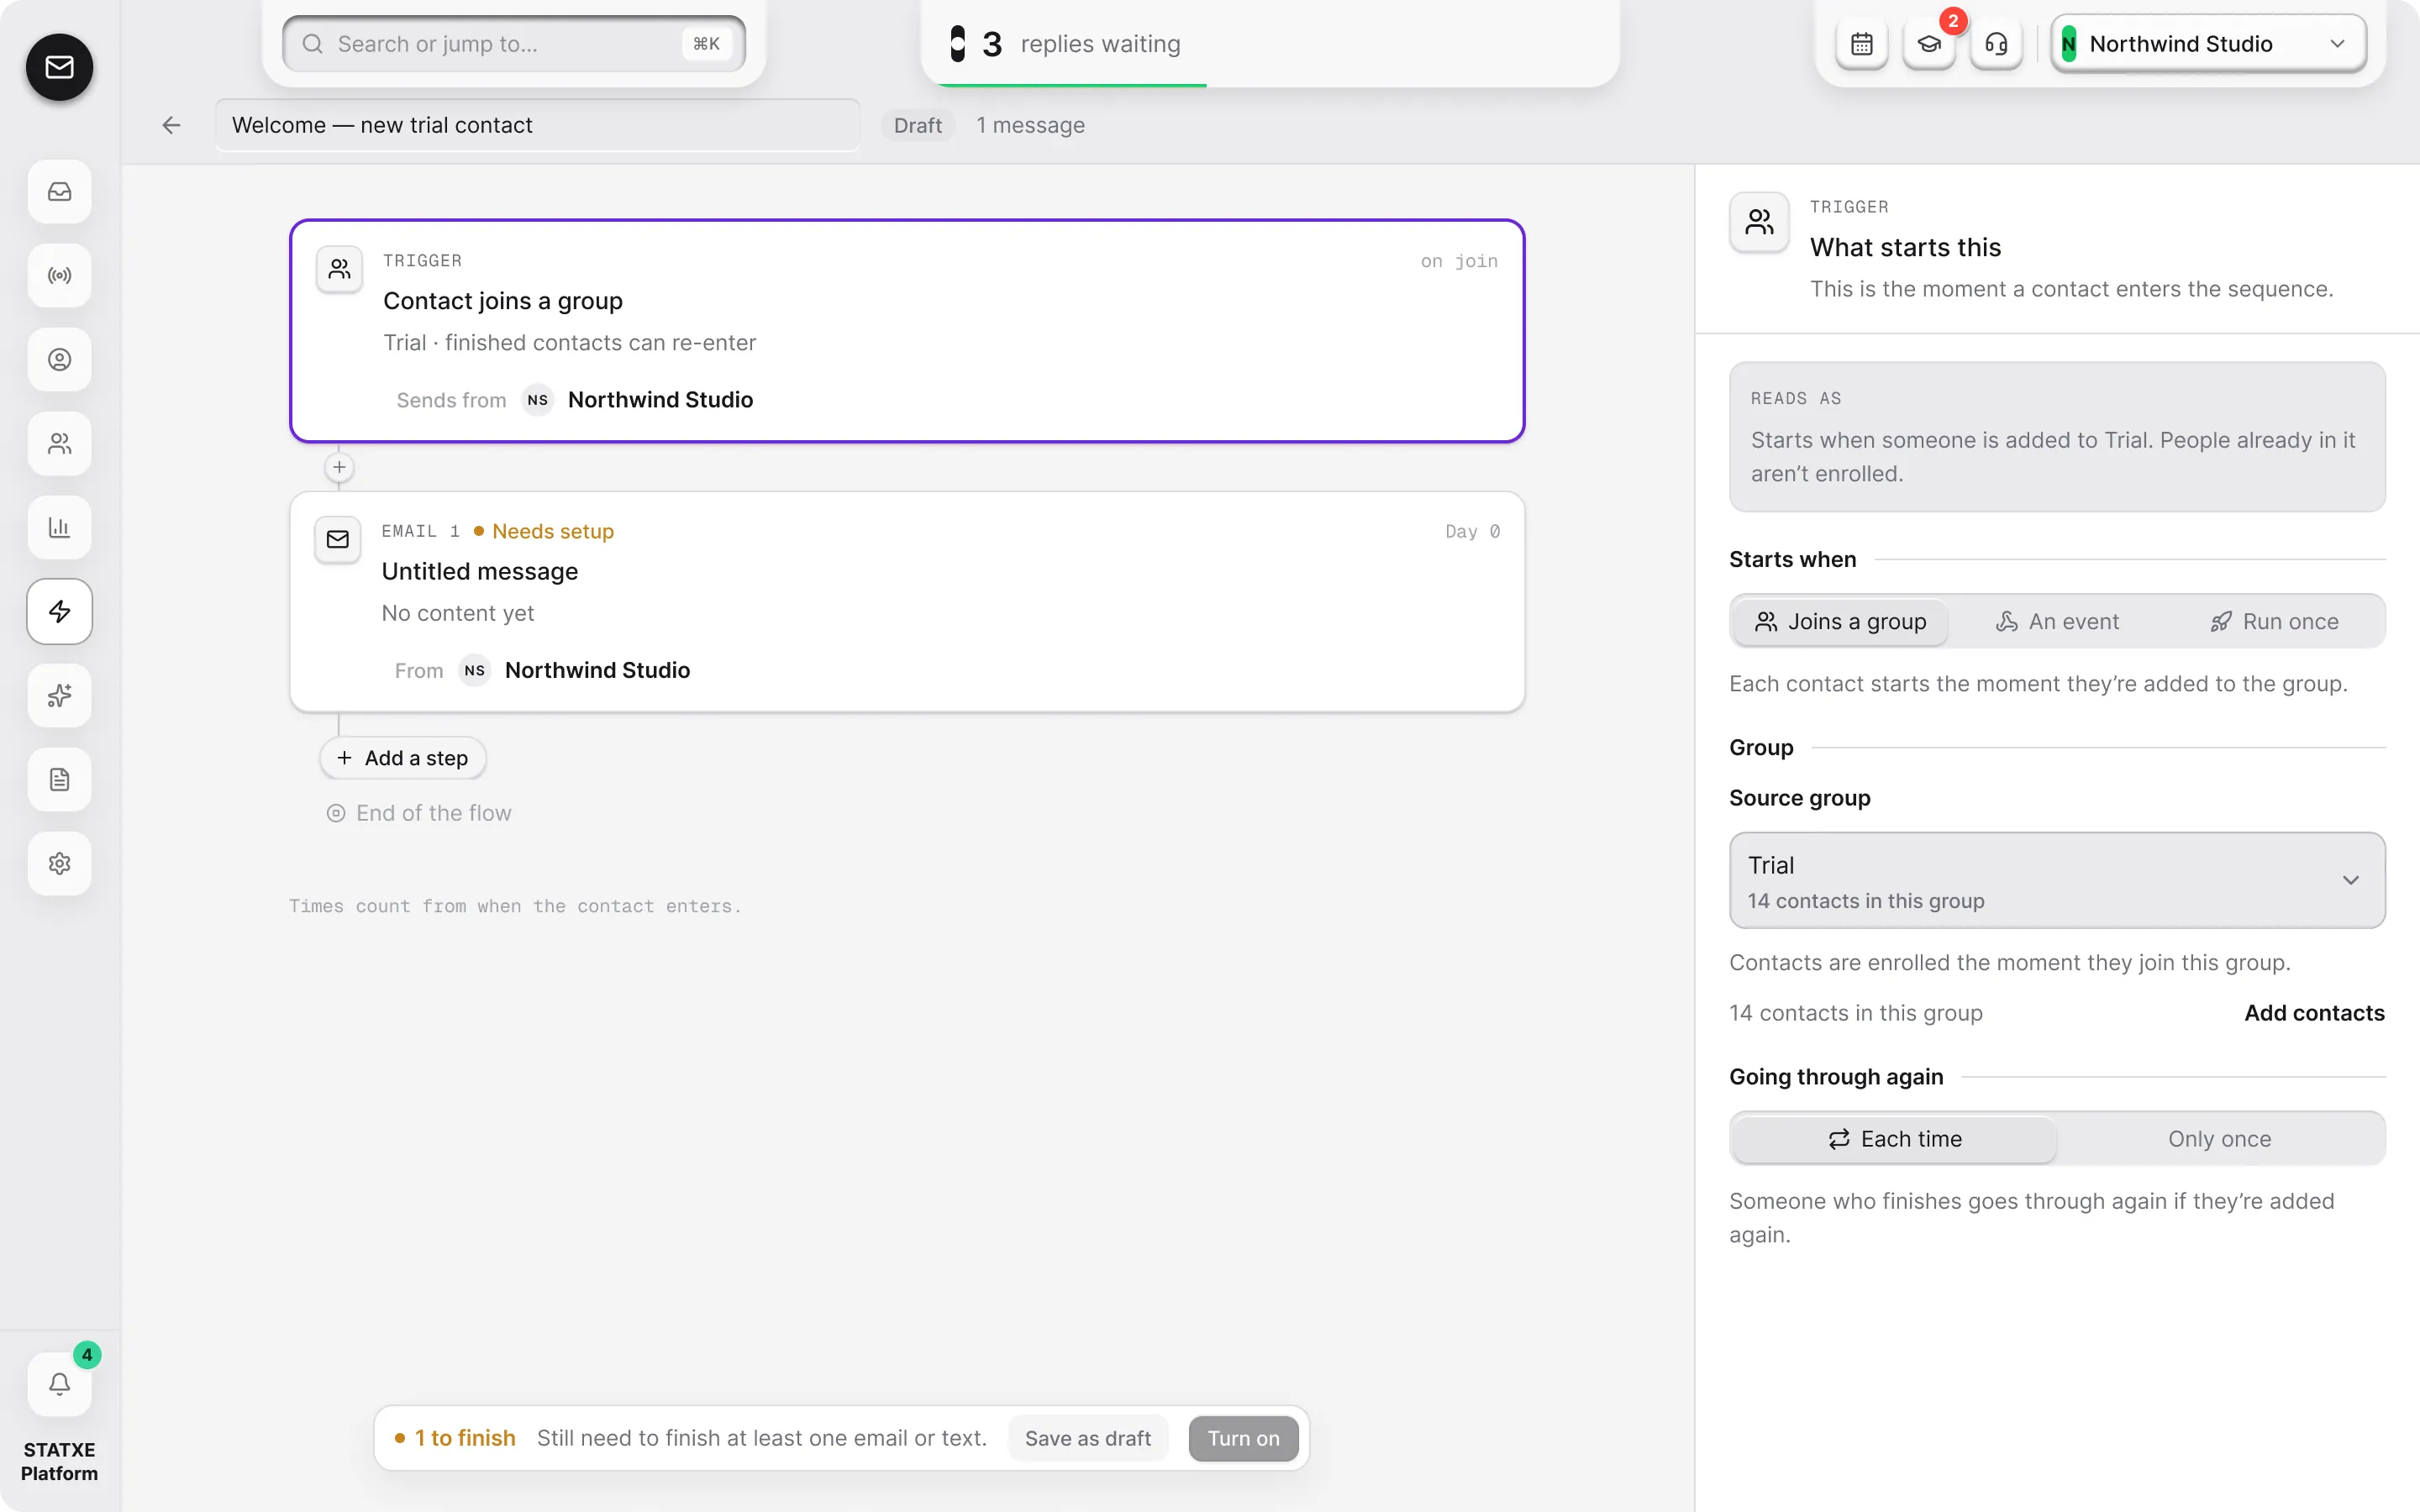Select the Joins a group trigger option
This screenshot has width=2420, height=1512.
pyautogui.click(x=1841, y=621)
